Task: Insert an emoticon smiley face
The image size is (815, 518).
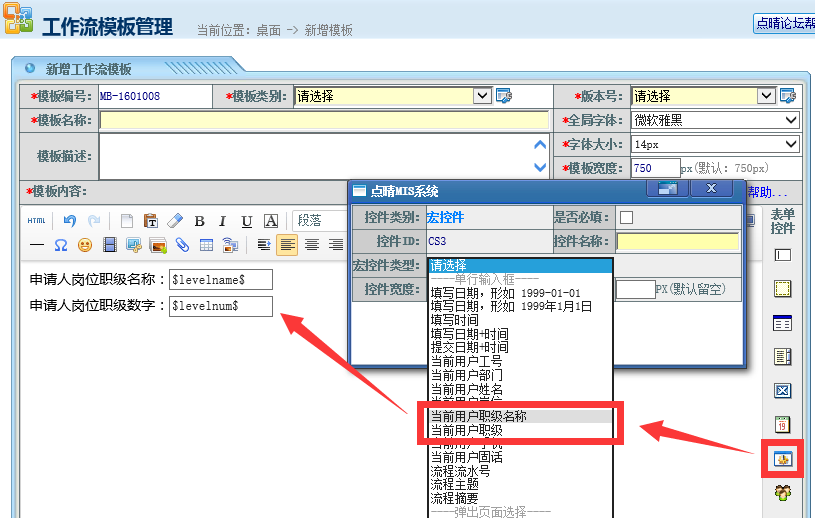Action: point(86,244)
